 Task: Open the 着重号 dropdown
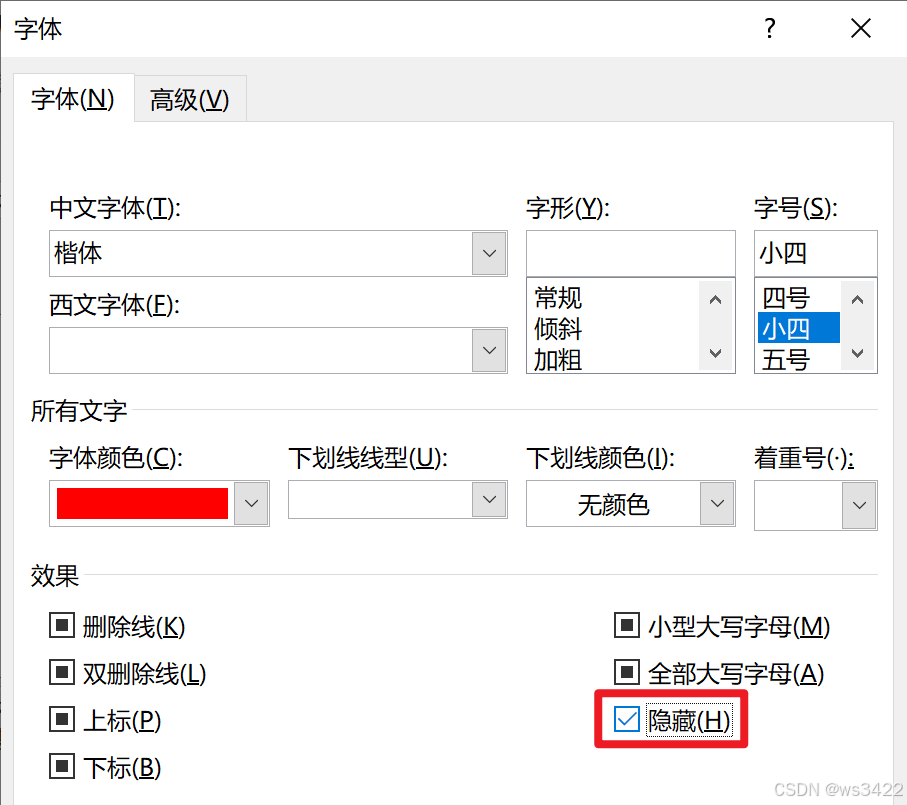click(857, 505)
